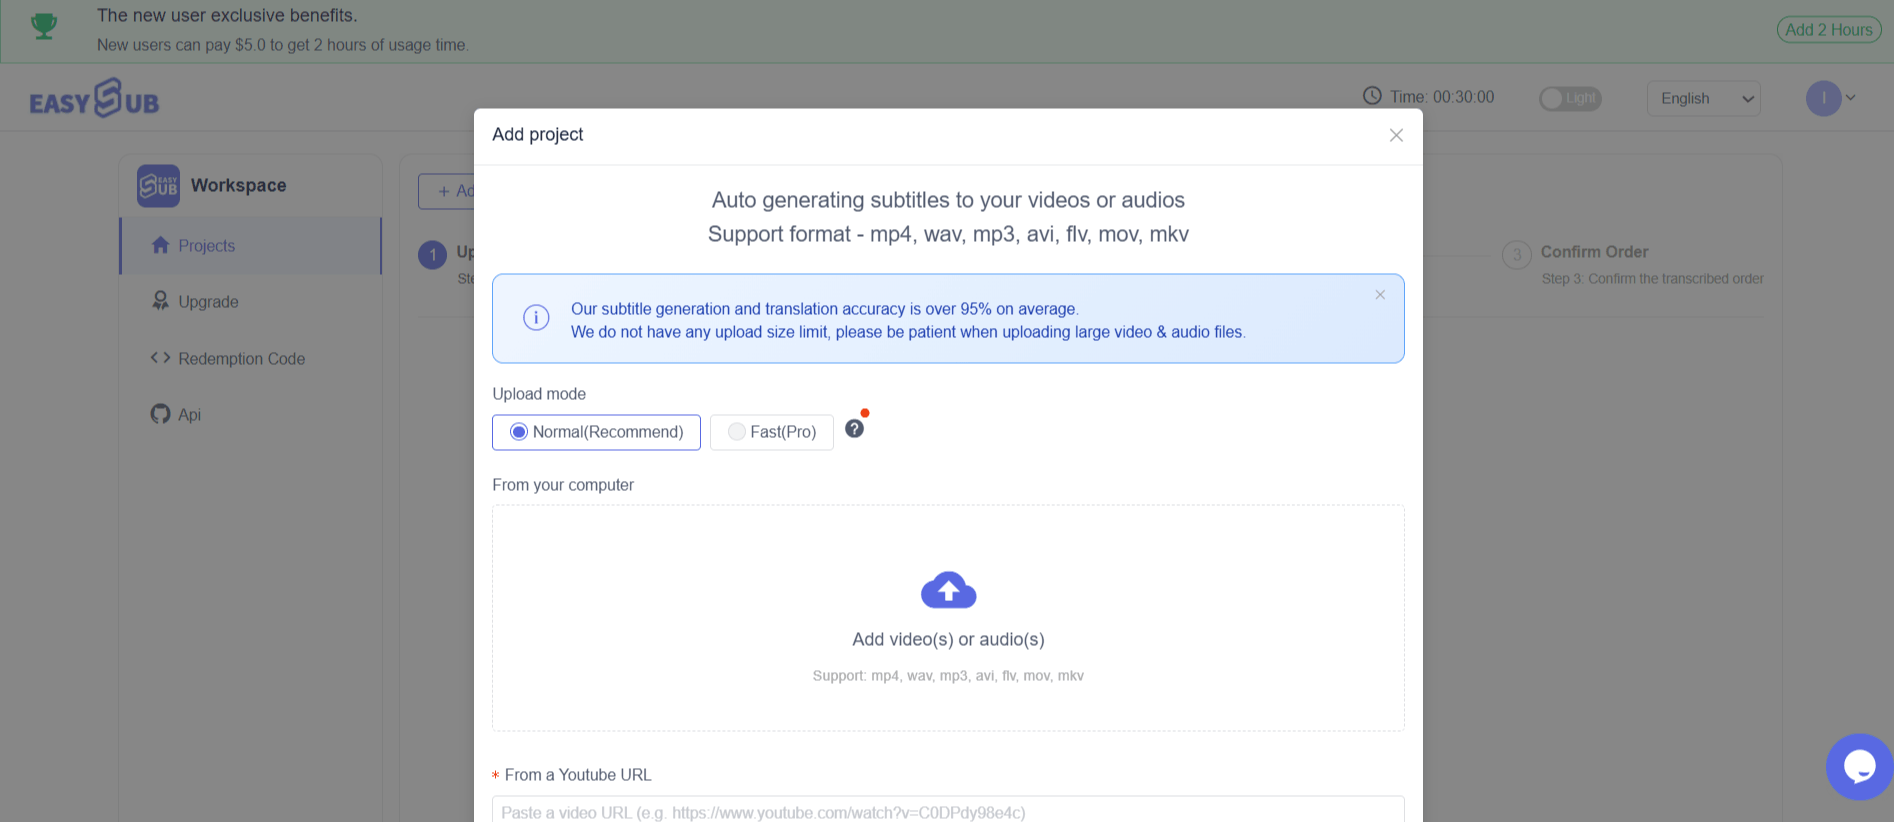This screenshot has width=1894, height=822.
Task: Click the cloud upload icon
Action: (948, 590)
